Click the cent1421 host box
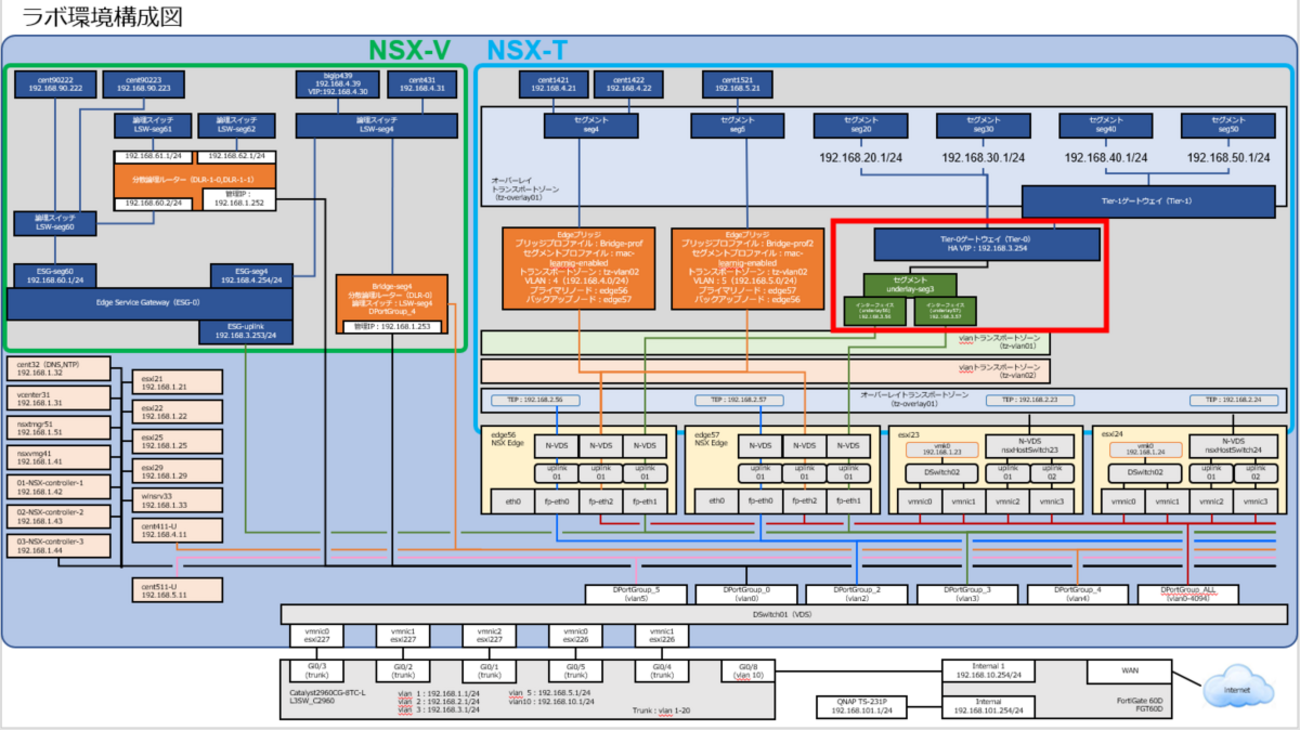The width and height of the screenshot is (1300, 730). pyautogui.click(x=553, y=84)
